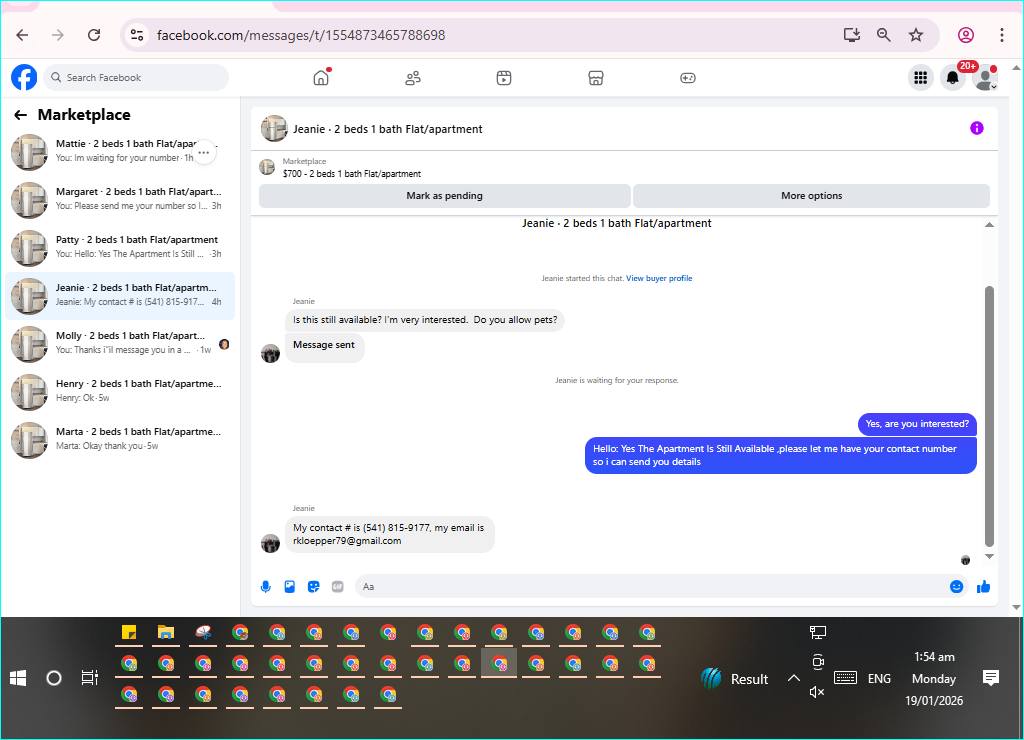Focus the Aa message input field
Screen dimensions: 1024x740
click(651, 587)
